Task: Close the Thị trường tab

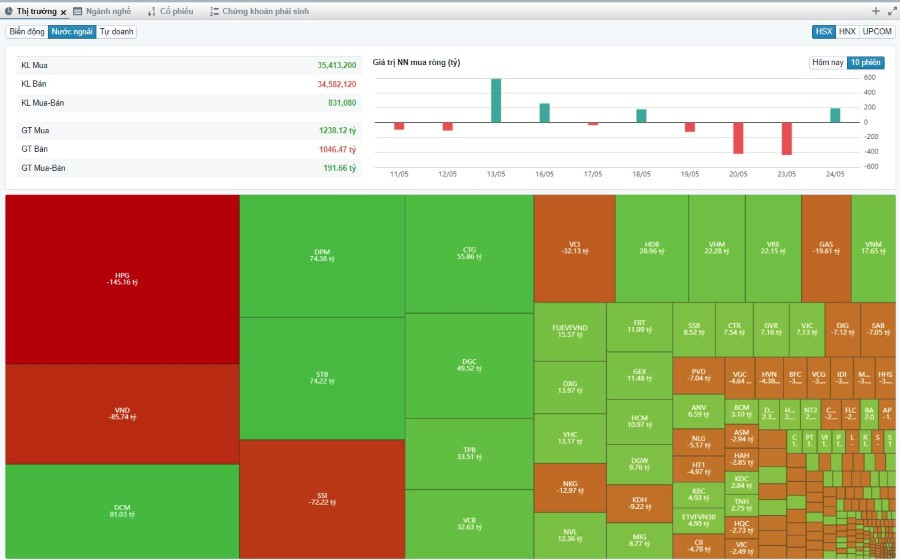Action: coord(63,12)
